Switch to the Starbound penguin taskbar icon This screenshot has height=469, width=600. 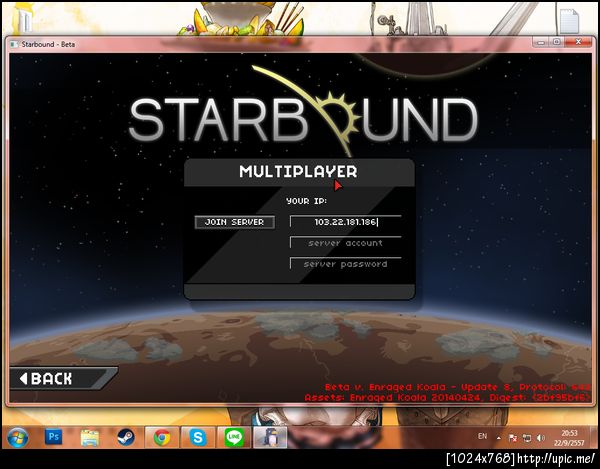(x=270, y=437)
